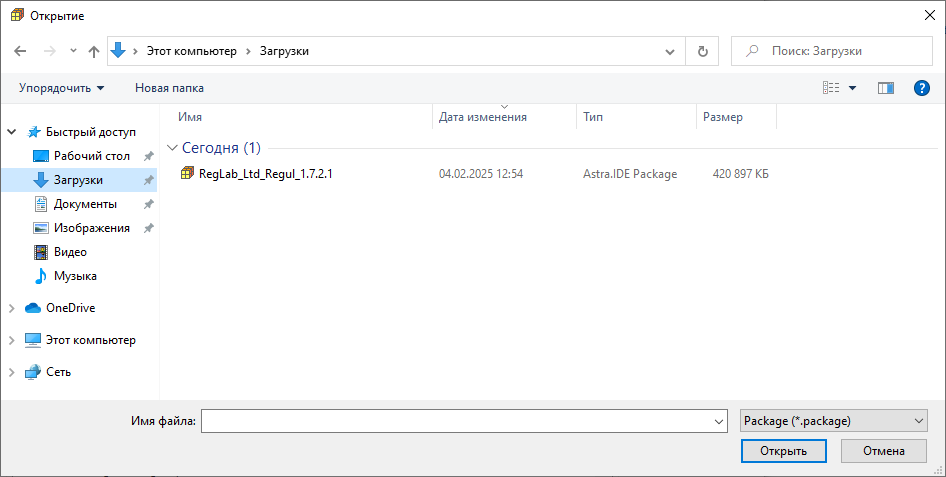This screenshot has width=946, height=477.
Task: Open help via question mark icon
Action: click(x=922, y=88)
